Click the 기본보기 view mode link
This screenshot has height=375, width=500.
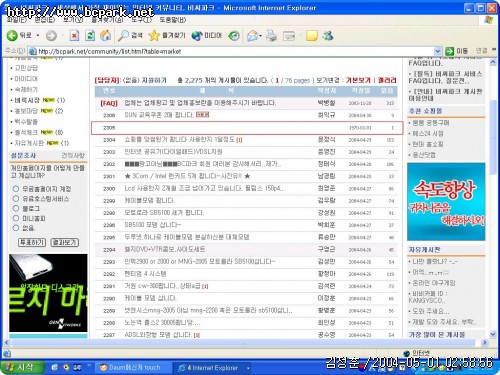(358, 80)
